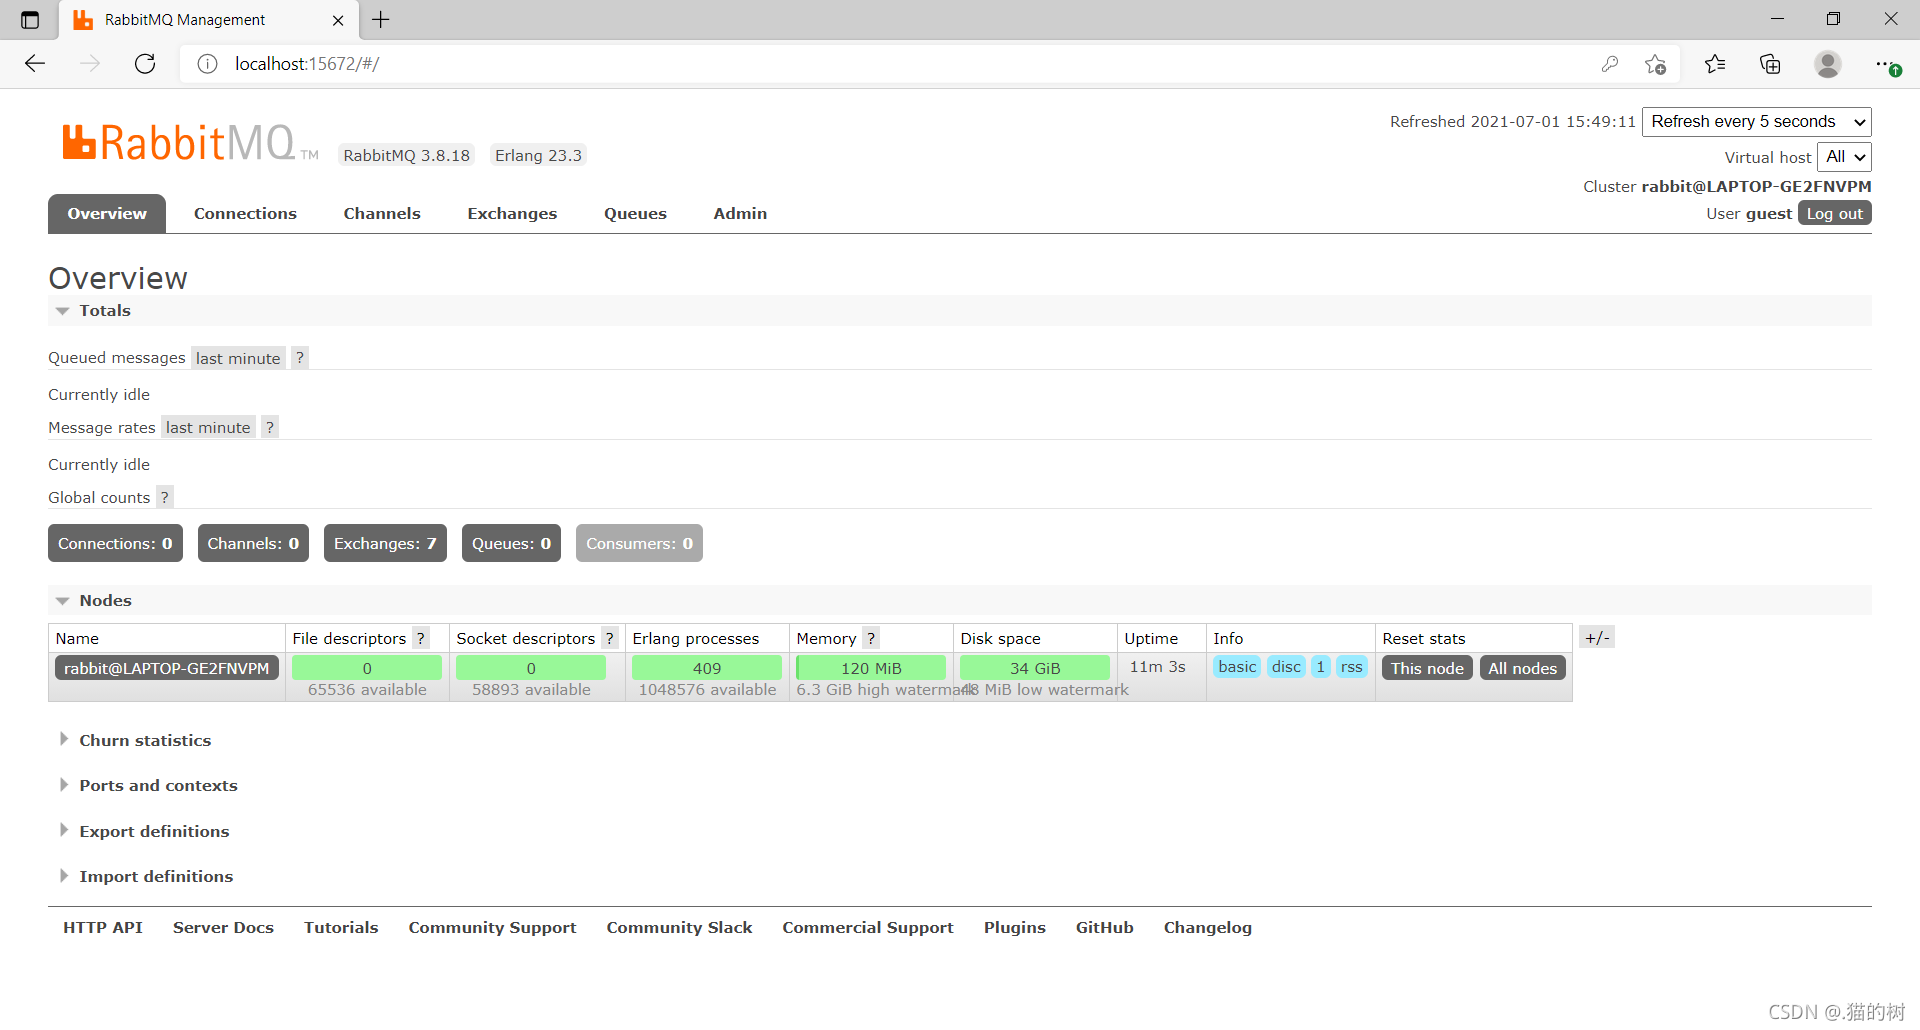Select the Overview tab
Screen dimensions: 1920x1030
tap(107, 214)
